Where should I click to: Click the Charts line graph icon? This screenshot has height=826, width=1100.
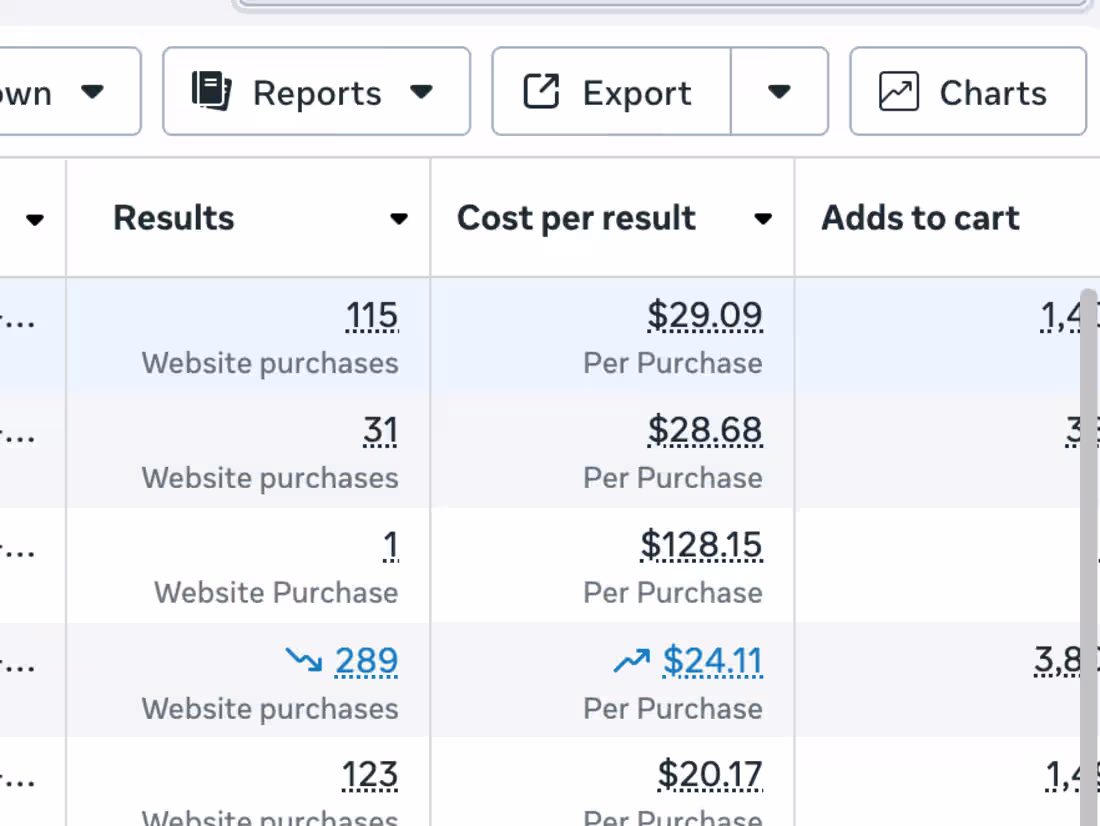point(898,92)
